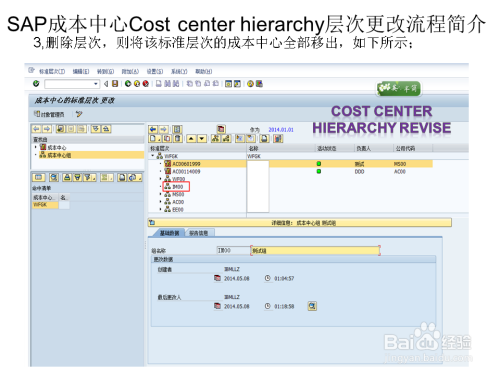Expand the WF00 group node
Image resolution: width=500 pixels, height=375 pixels.
coord(160,179)
